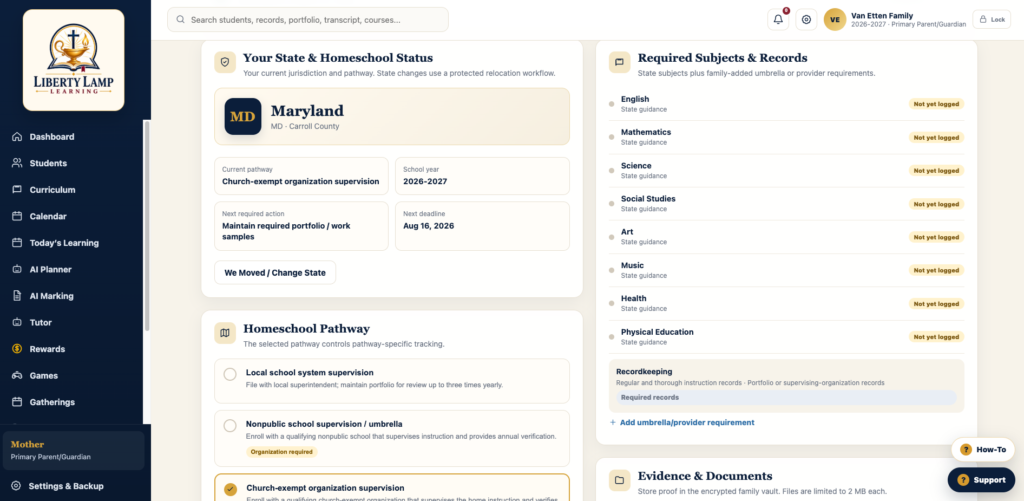
Task: Click the Today's Learning calendar icon
Action: click(17, 243)
